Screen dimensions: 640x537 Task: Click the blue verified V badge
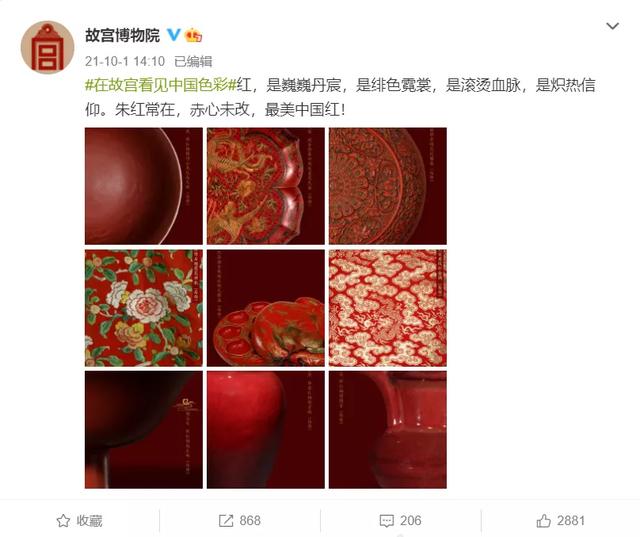173,35
